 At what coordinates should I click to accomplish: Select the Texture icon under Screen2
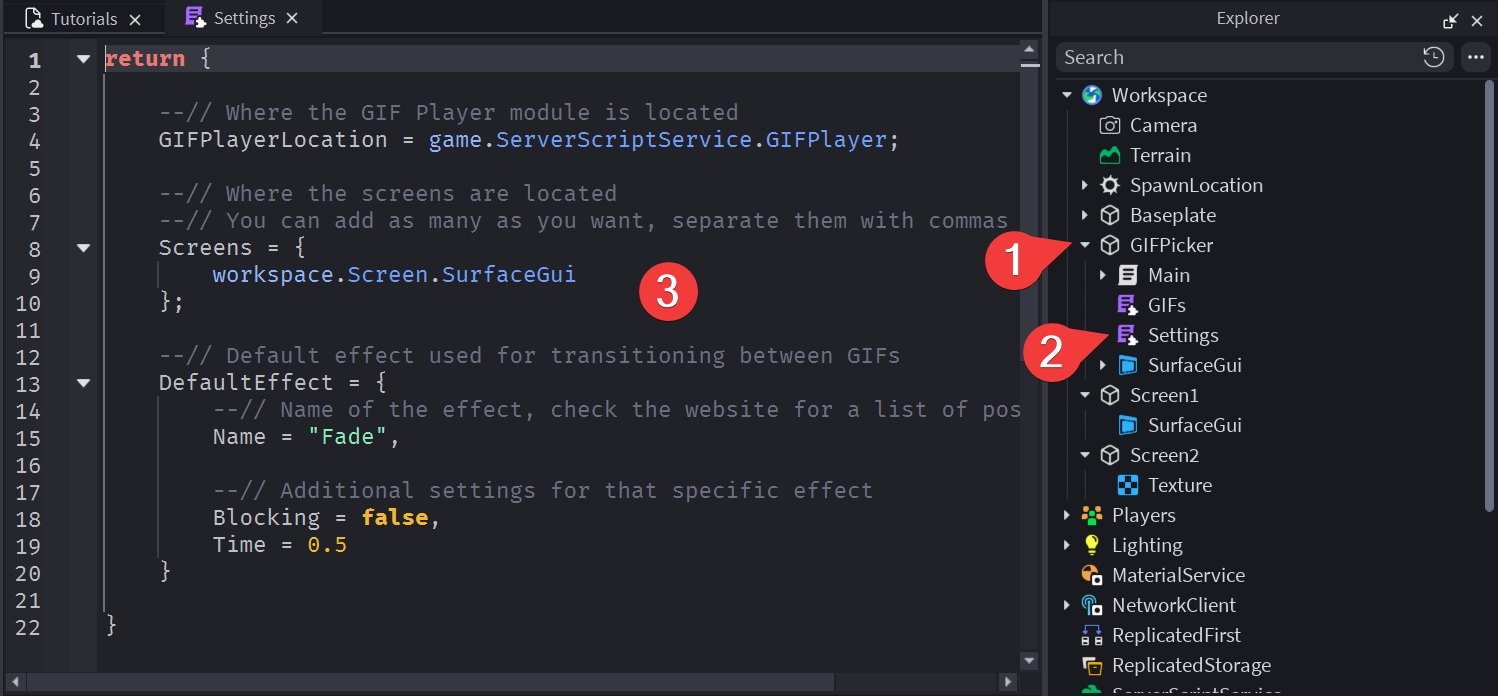click(x=1127, y=485)
